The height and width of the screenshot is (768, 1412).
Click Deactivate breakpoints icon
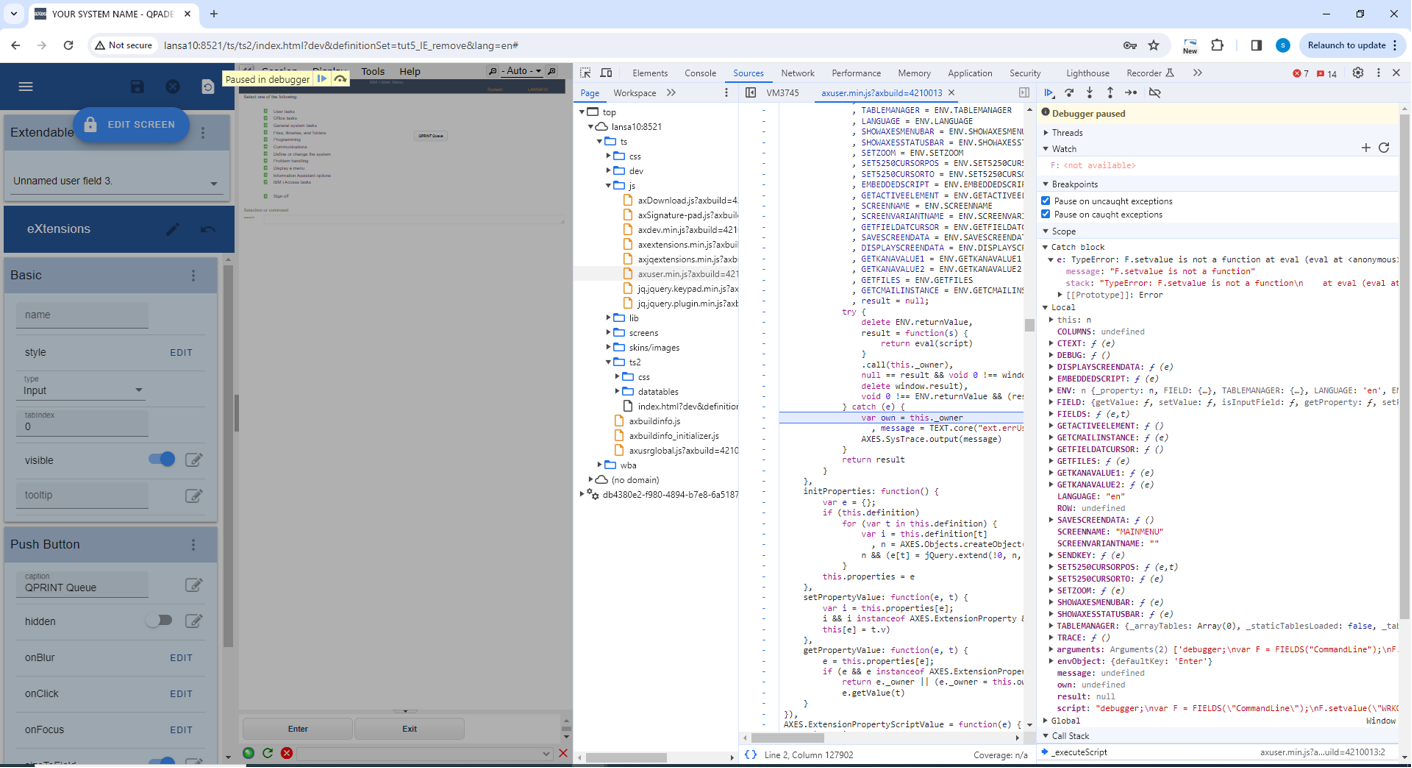click(1155, 93)
